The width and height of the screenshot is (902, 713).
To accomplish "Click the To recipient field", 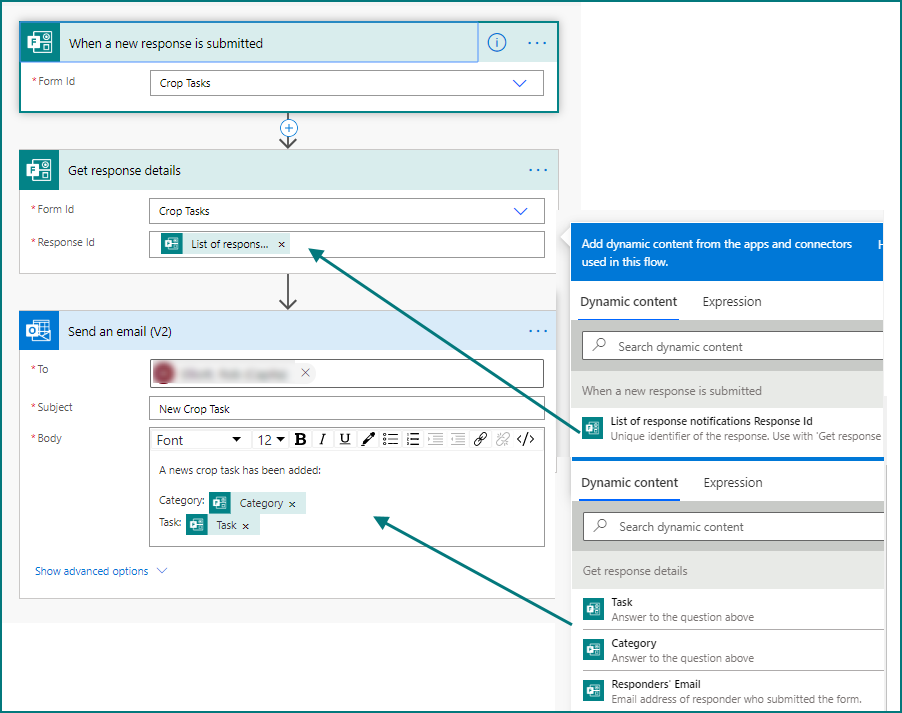I will click(346, 373).
